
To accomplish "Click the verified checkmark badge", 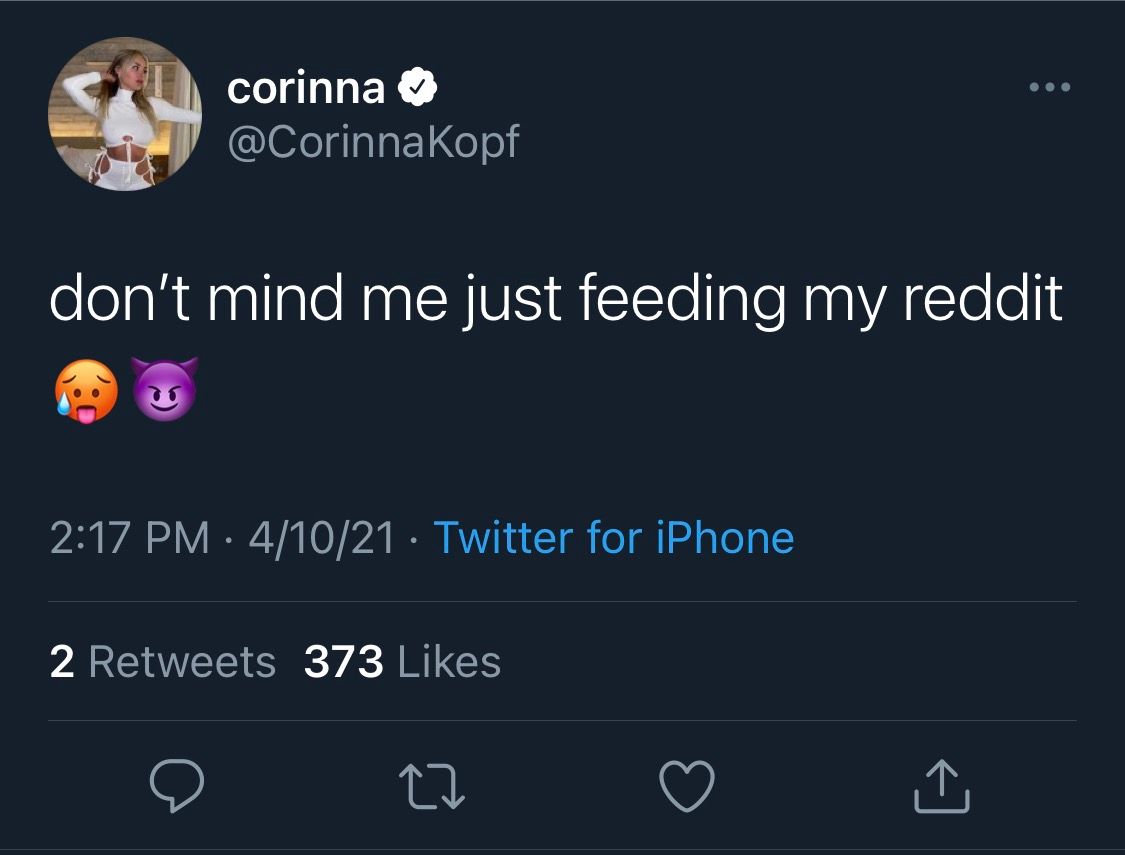I will coord(417,90).
